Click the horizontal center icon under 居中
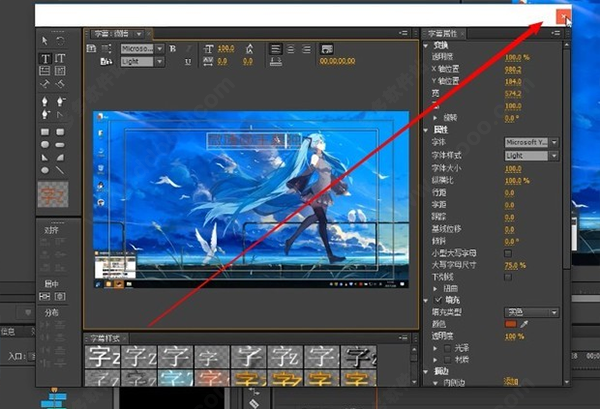Image resolution: width=600 pixels, height=409 pixels. (45, 297)
